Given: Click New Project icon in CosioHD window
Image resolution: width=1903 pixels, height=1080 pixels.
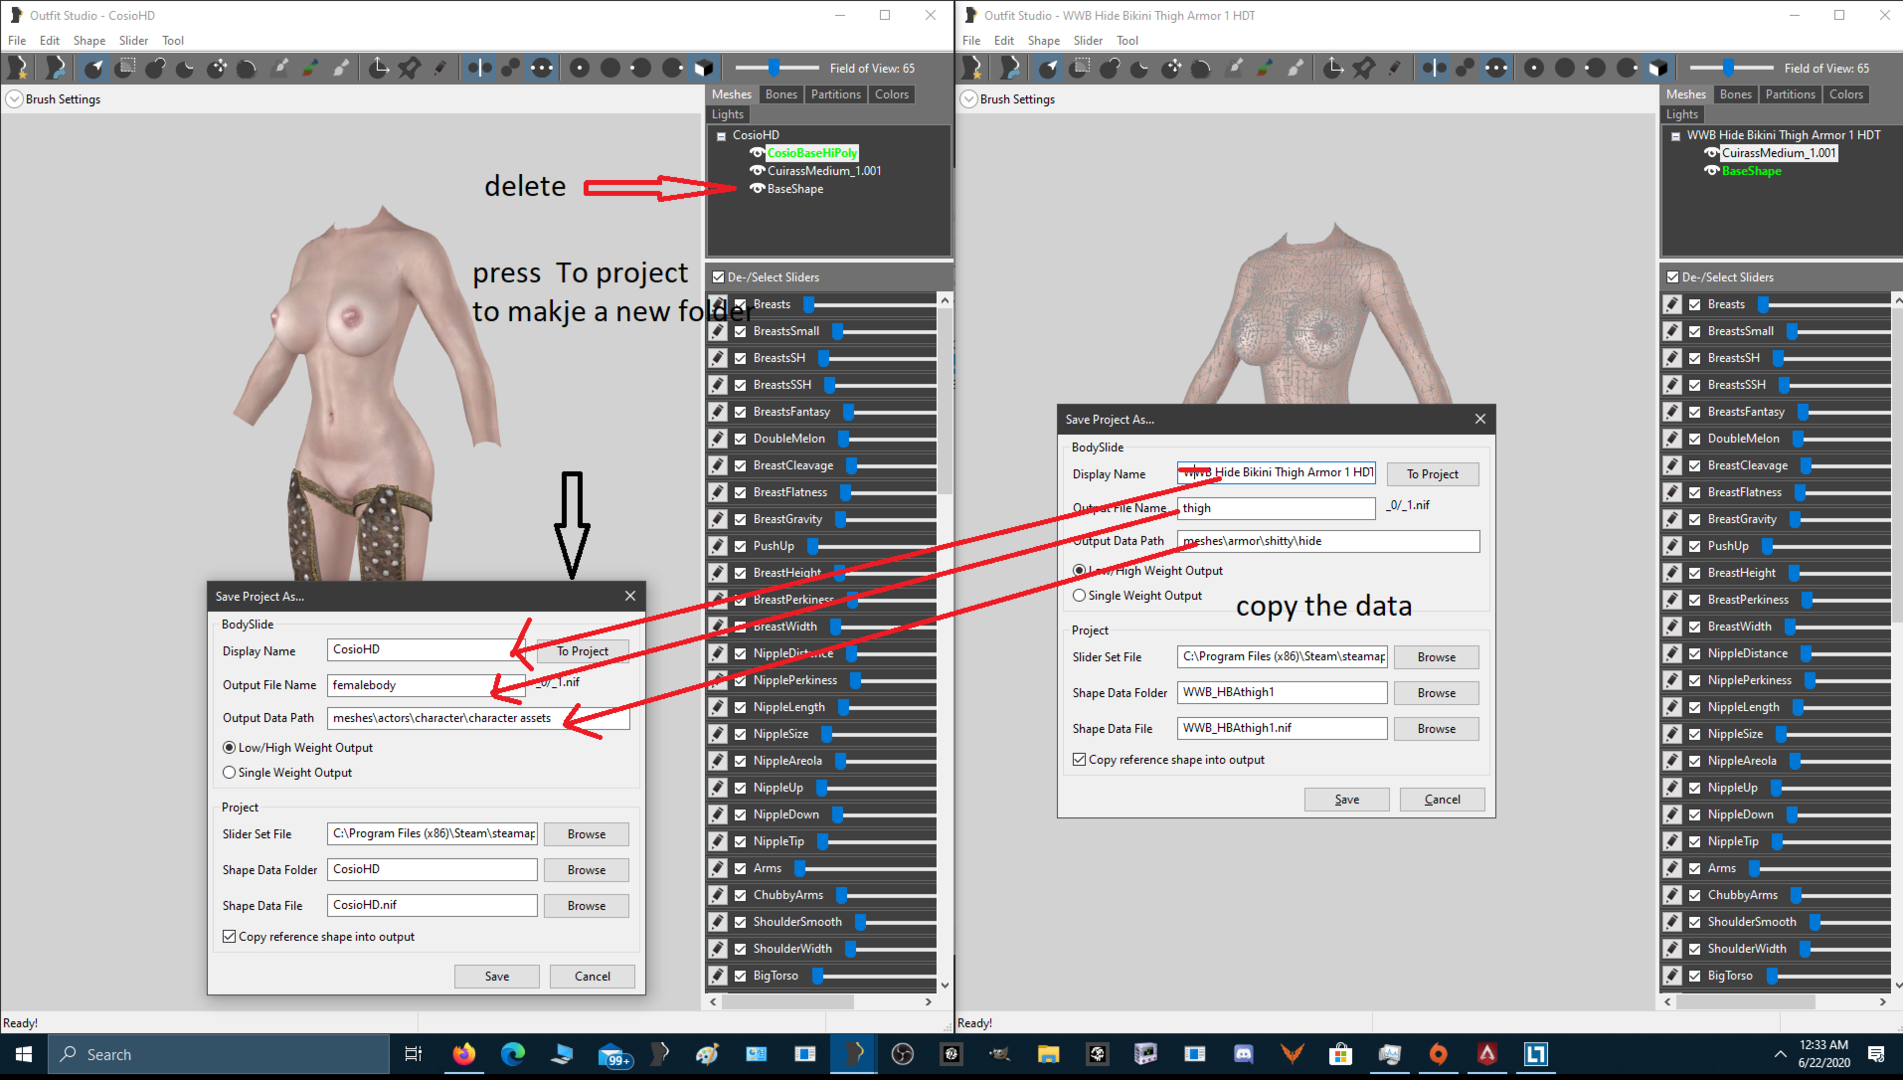Looking at the screenshot, I should (x=19, y=68).
